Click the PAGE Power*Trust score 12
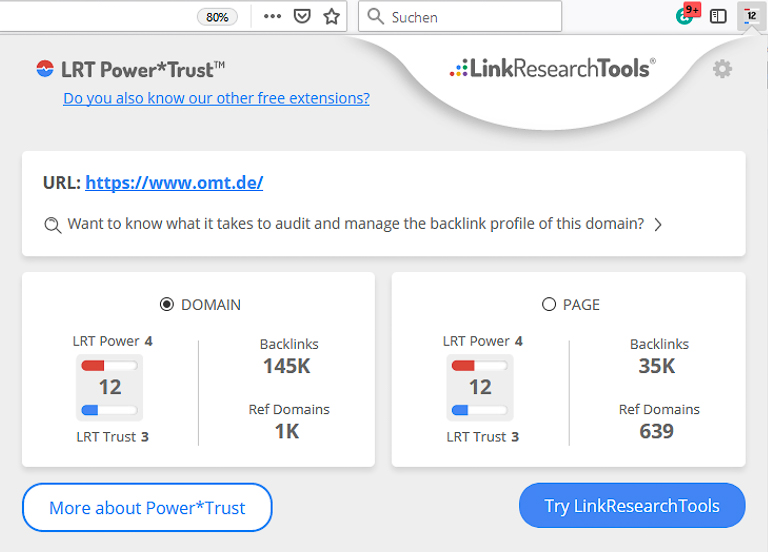This screenshot has width=768, height=552. pyautogui.click(x=480, y=387)
